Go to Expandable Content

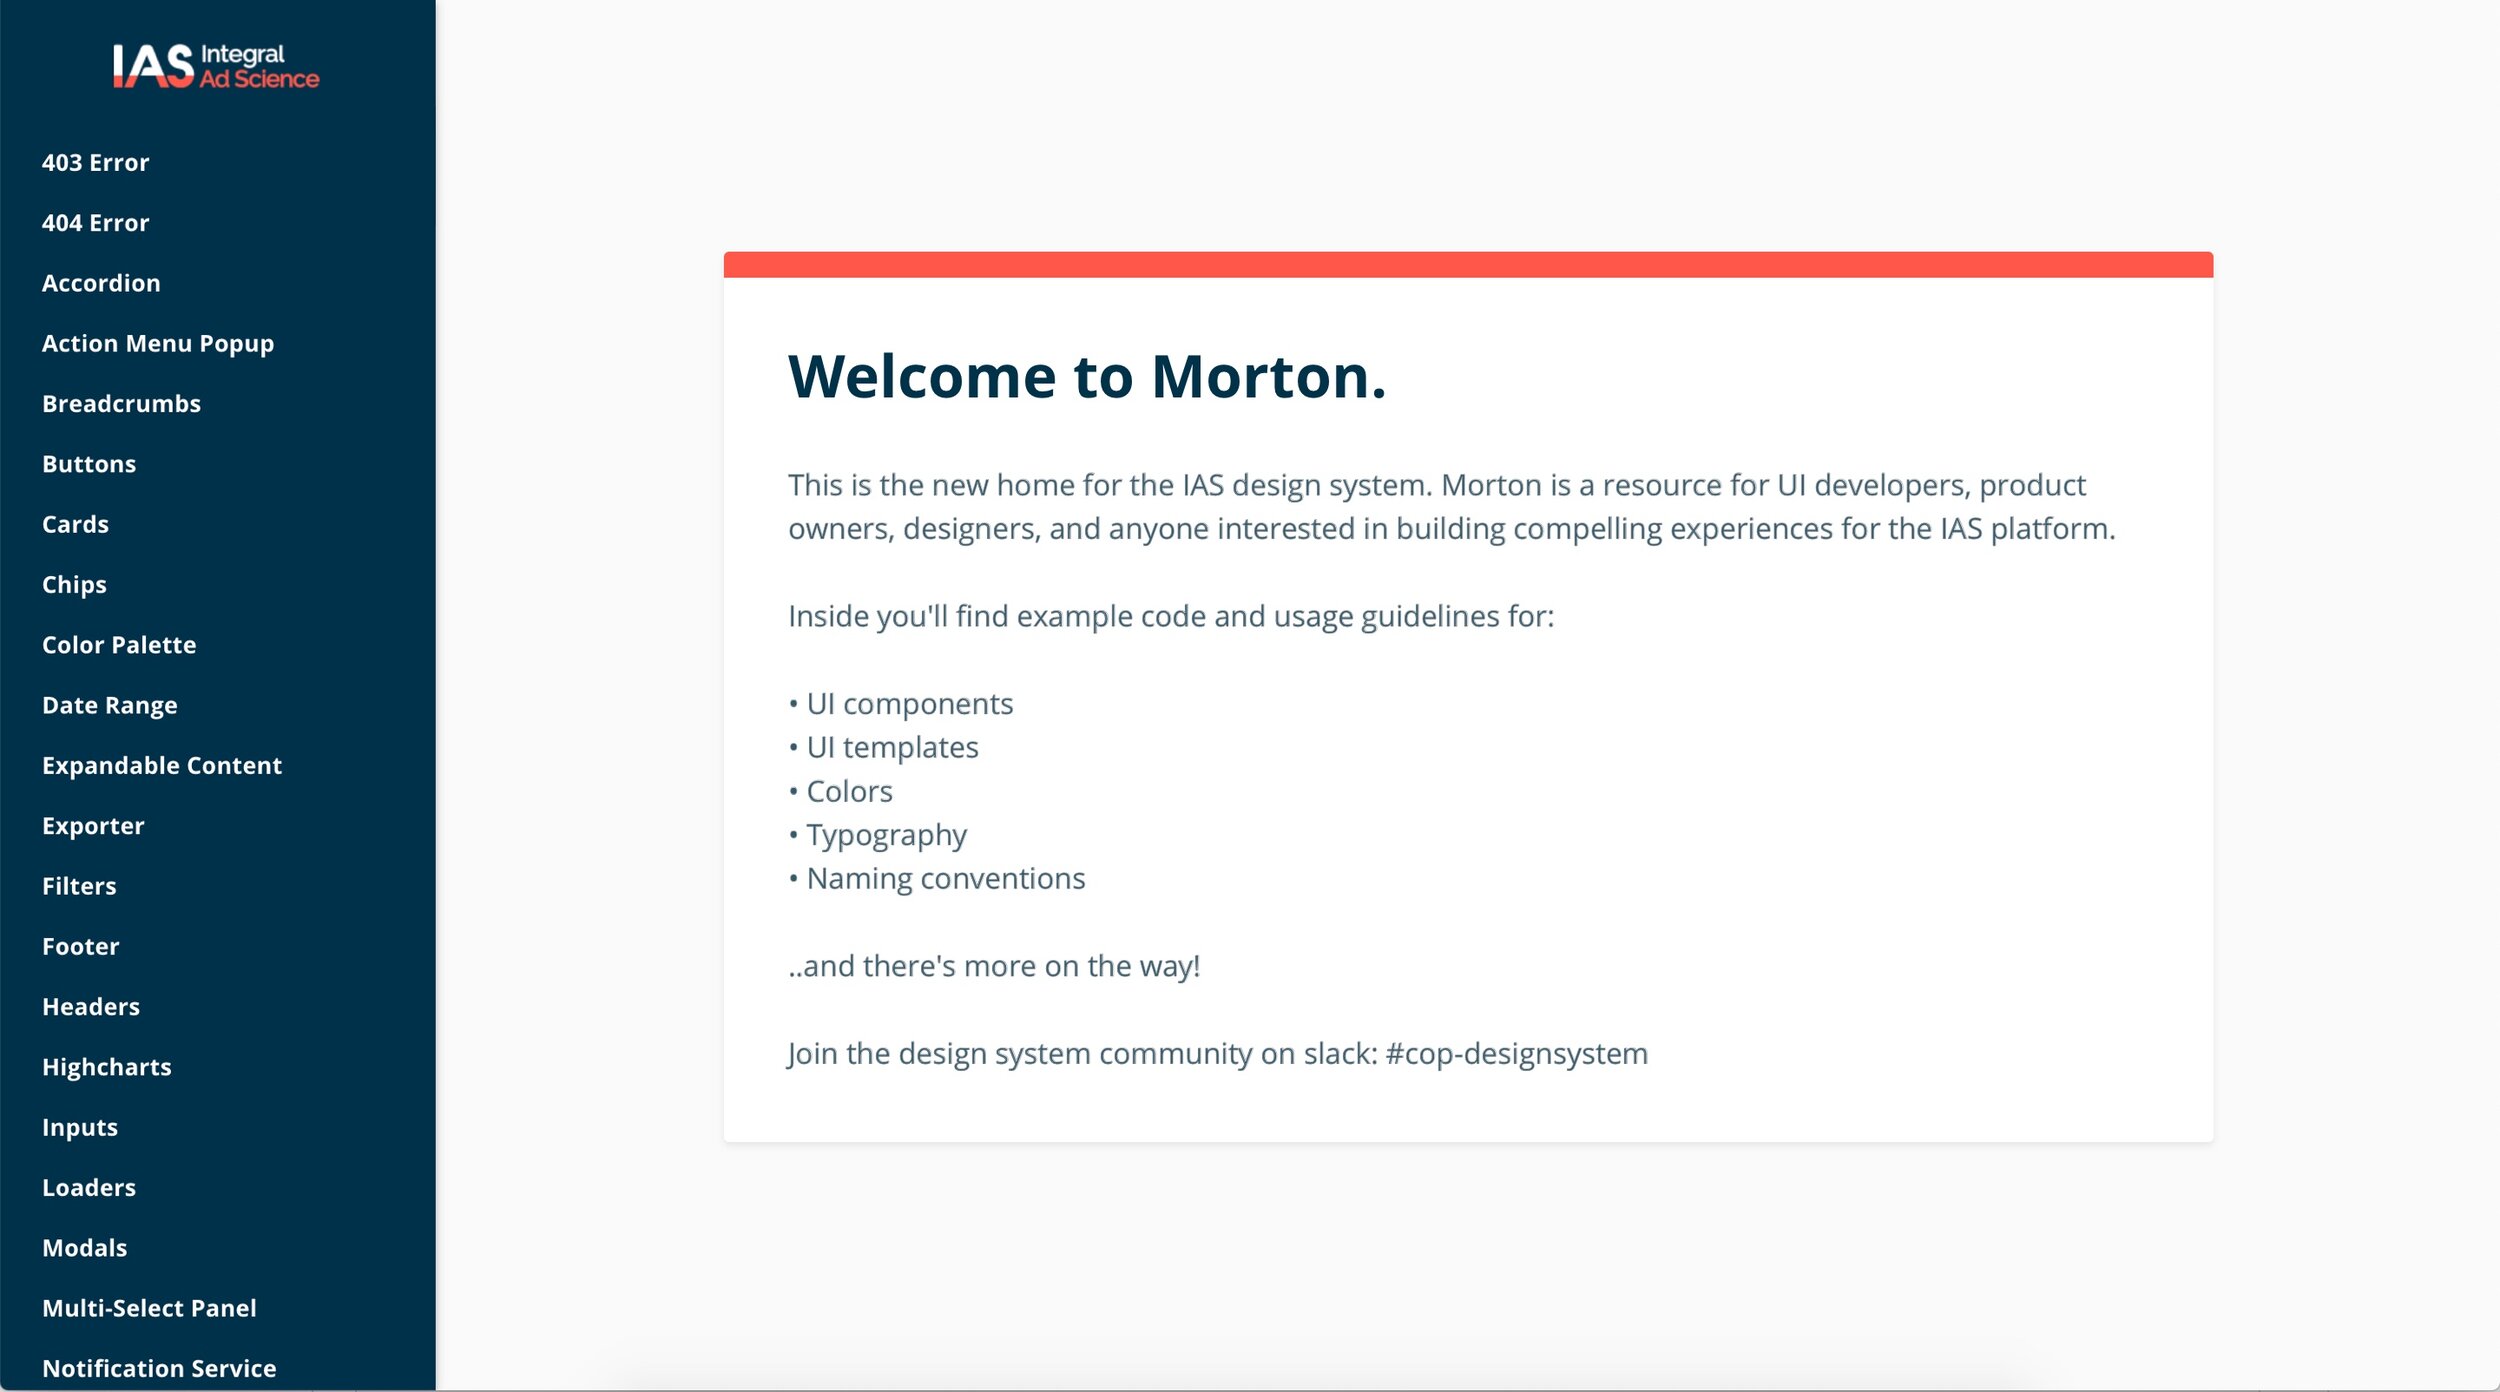pyautogui.click(x=162, y=766)
